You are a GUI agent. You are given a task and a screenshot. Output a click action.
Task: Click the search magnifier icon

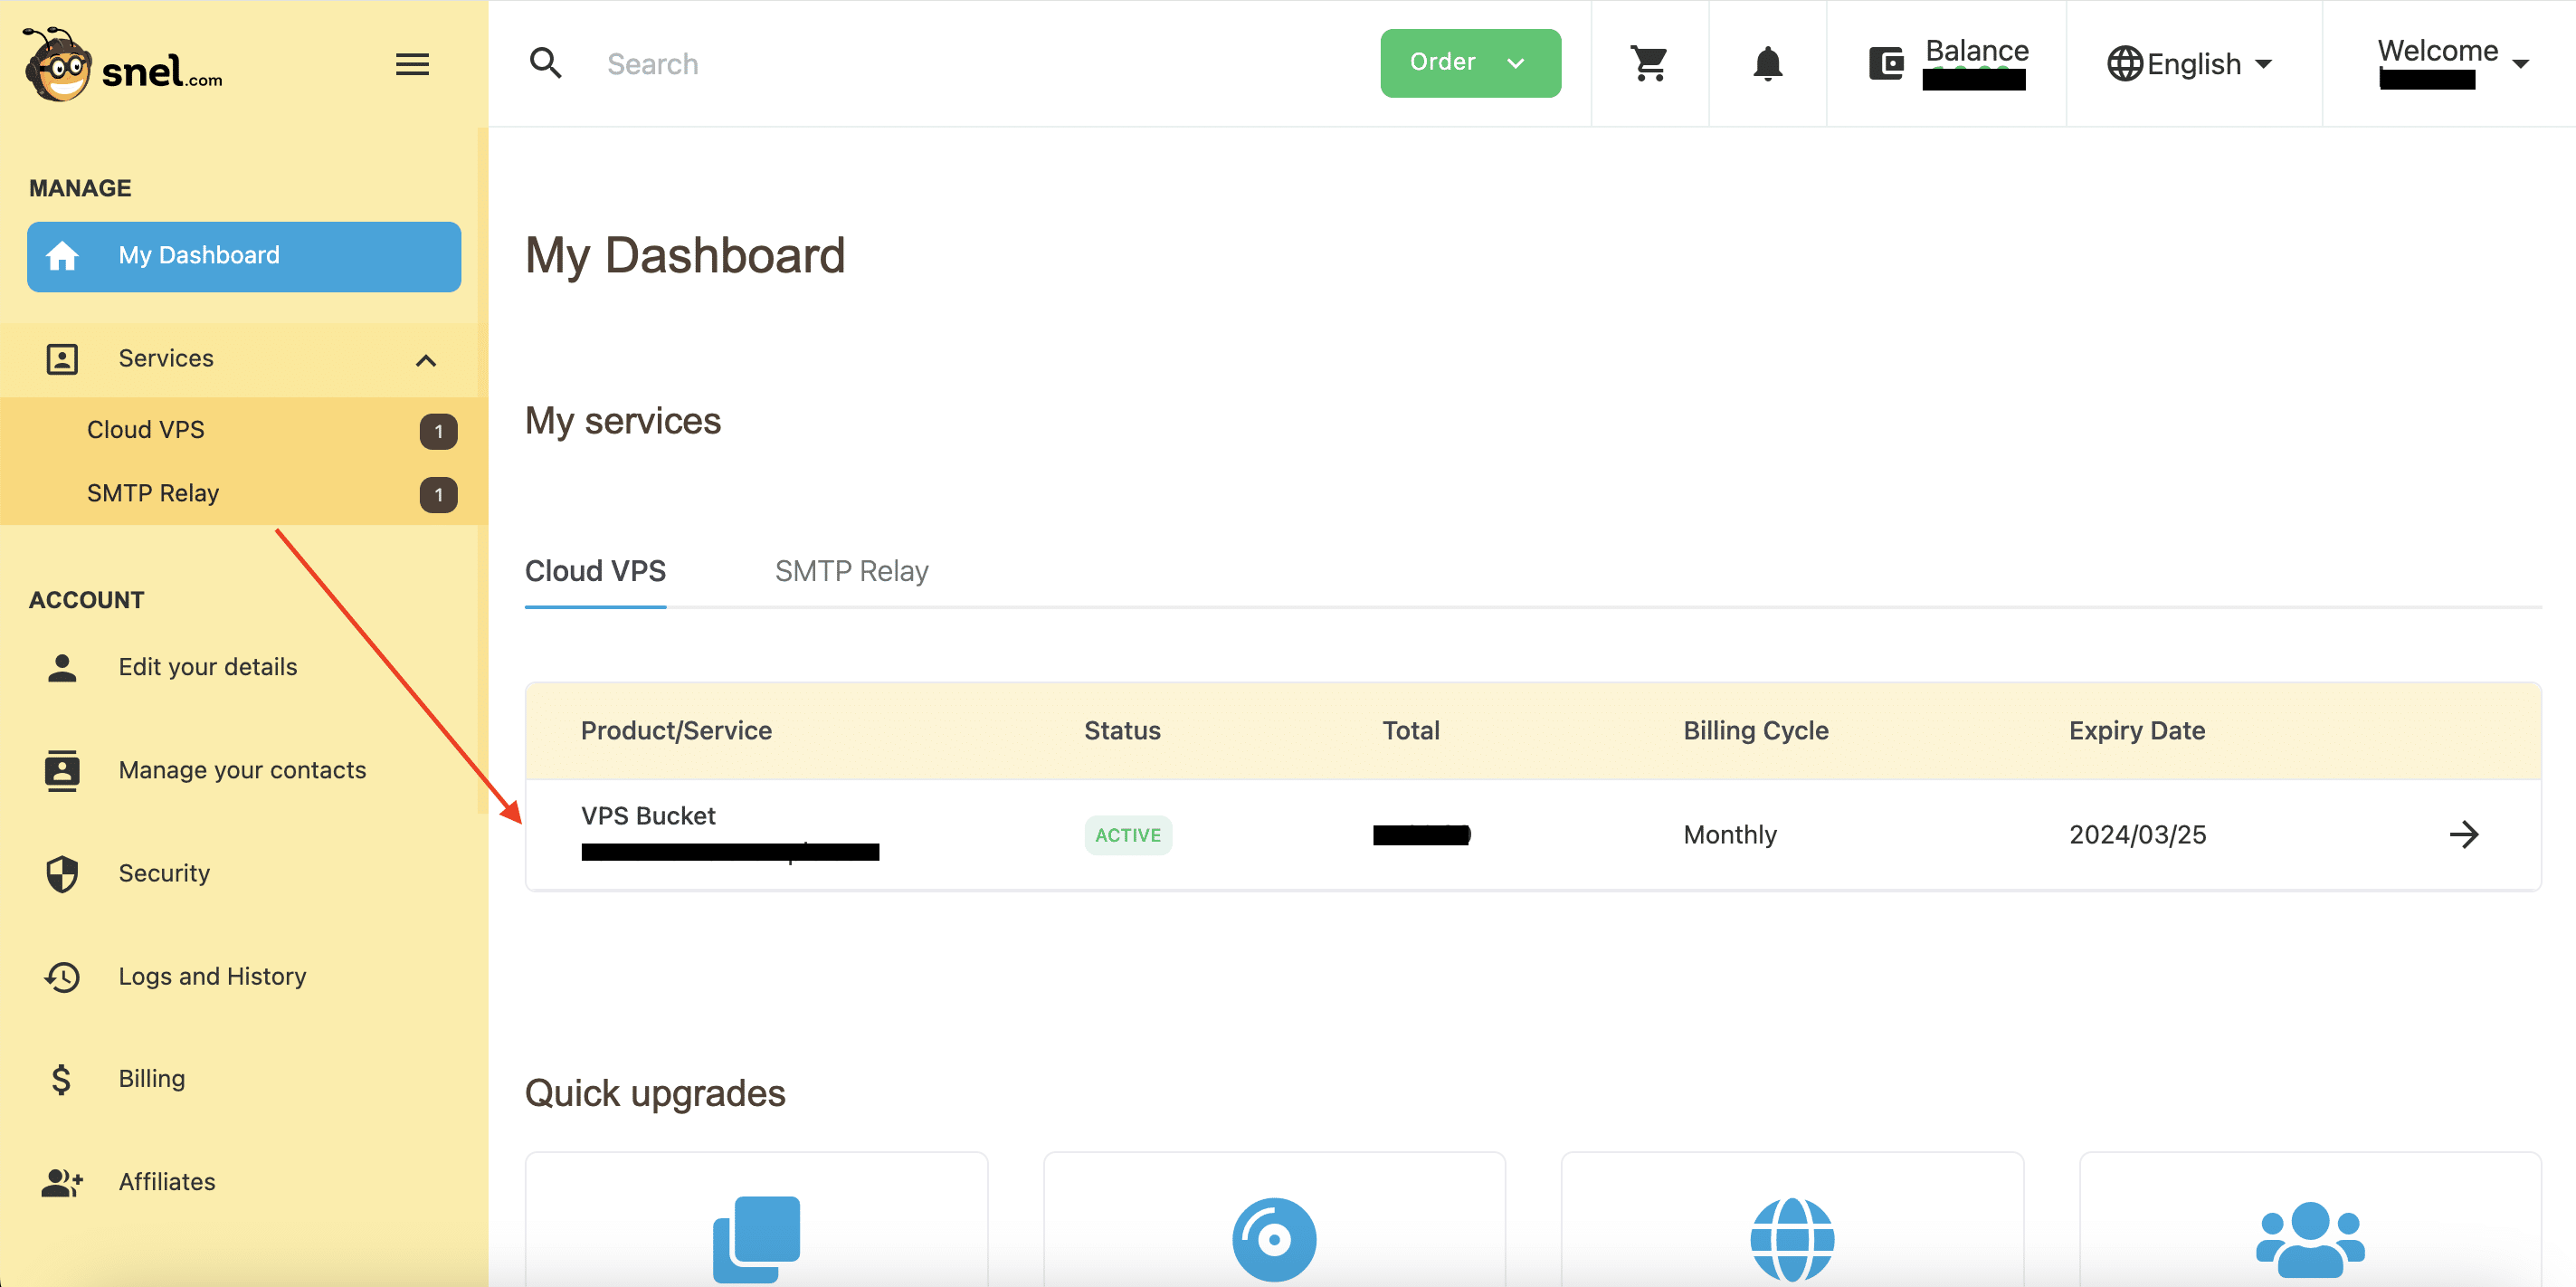click(x=546, y=63)
